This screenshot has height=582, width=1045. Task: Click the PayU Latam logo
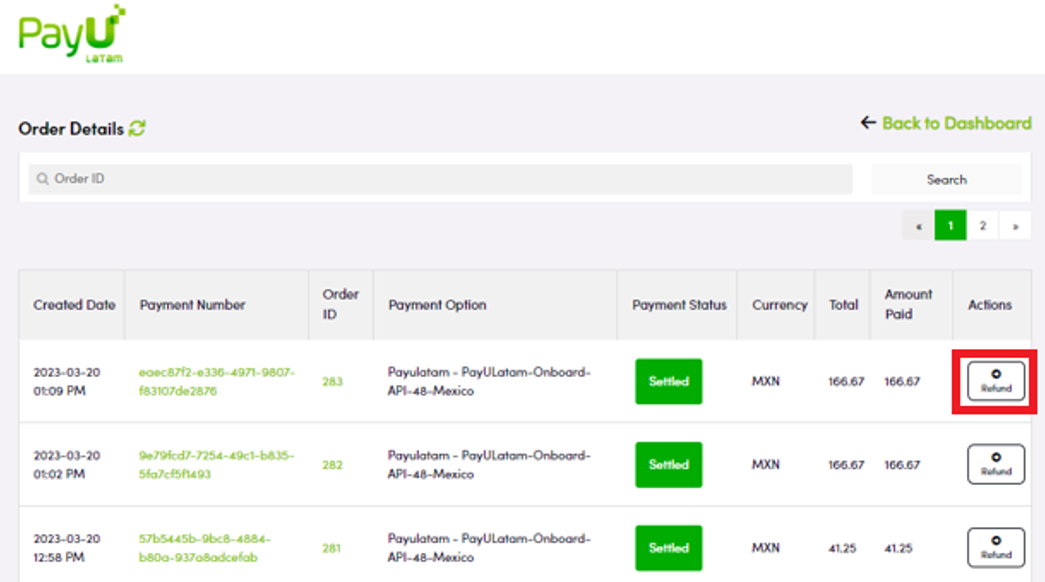coord(71,33)
